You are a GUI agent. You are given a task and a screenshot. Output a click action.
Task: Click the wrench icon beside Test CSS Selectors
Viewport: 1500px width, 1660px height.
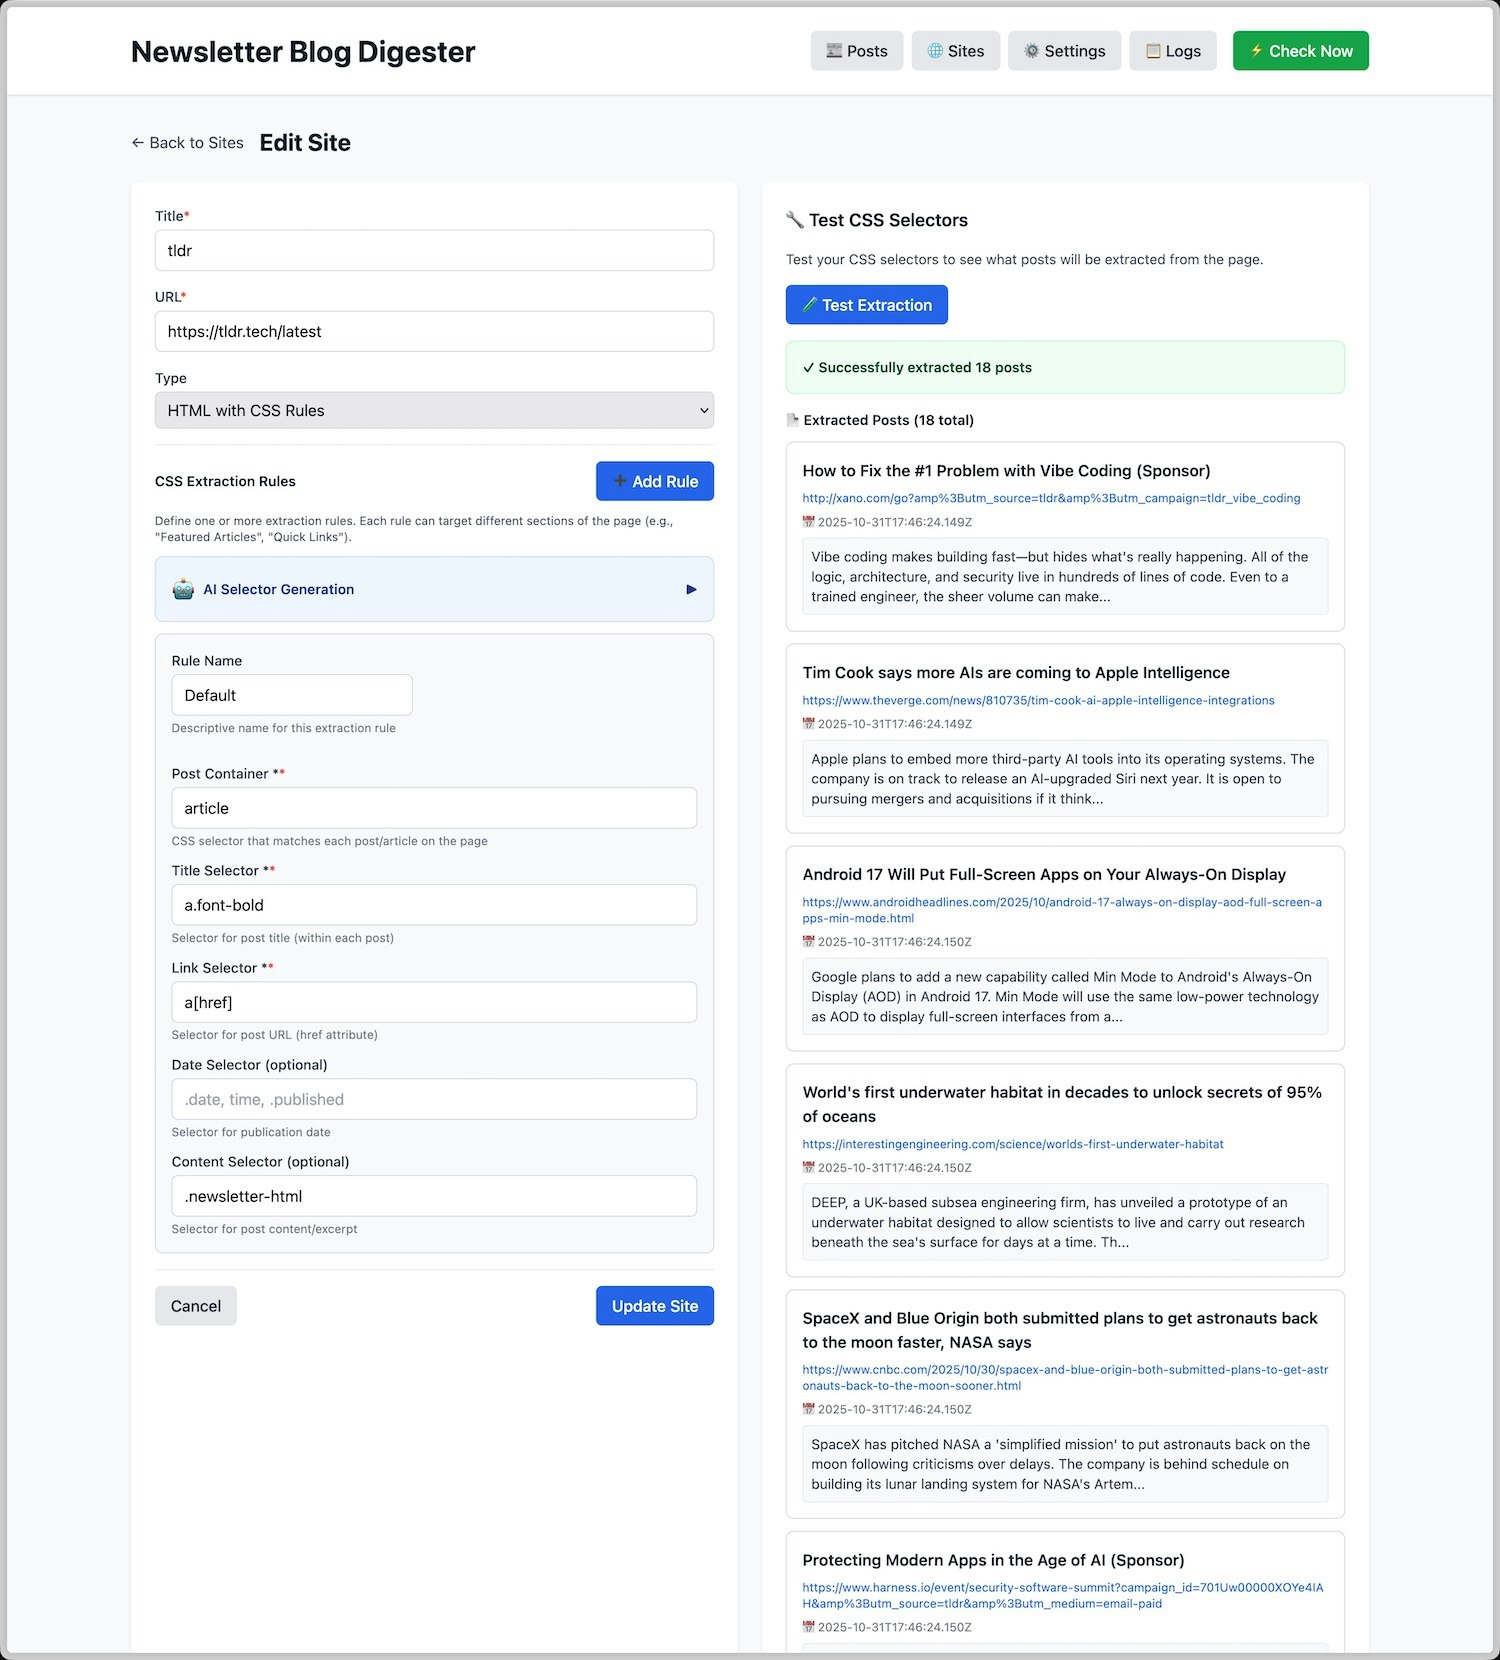795,220
